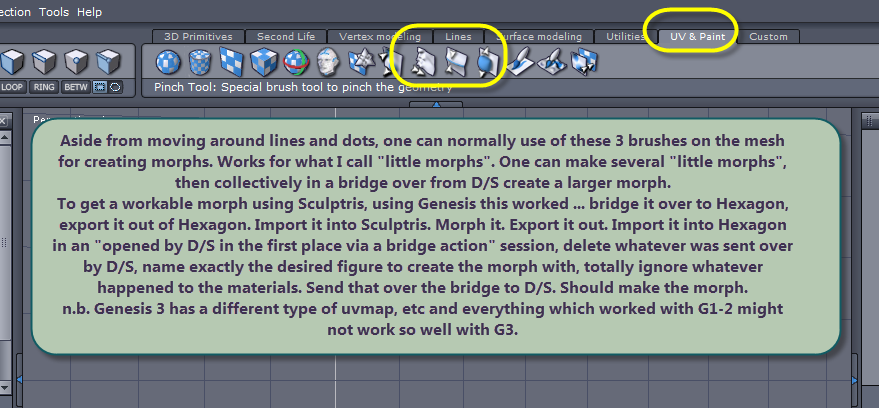Image resolution: width=879 pixels, height=408 pixels.
Task: Switch to the Utilities tab
Action: (625, 36)
